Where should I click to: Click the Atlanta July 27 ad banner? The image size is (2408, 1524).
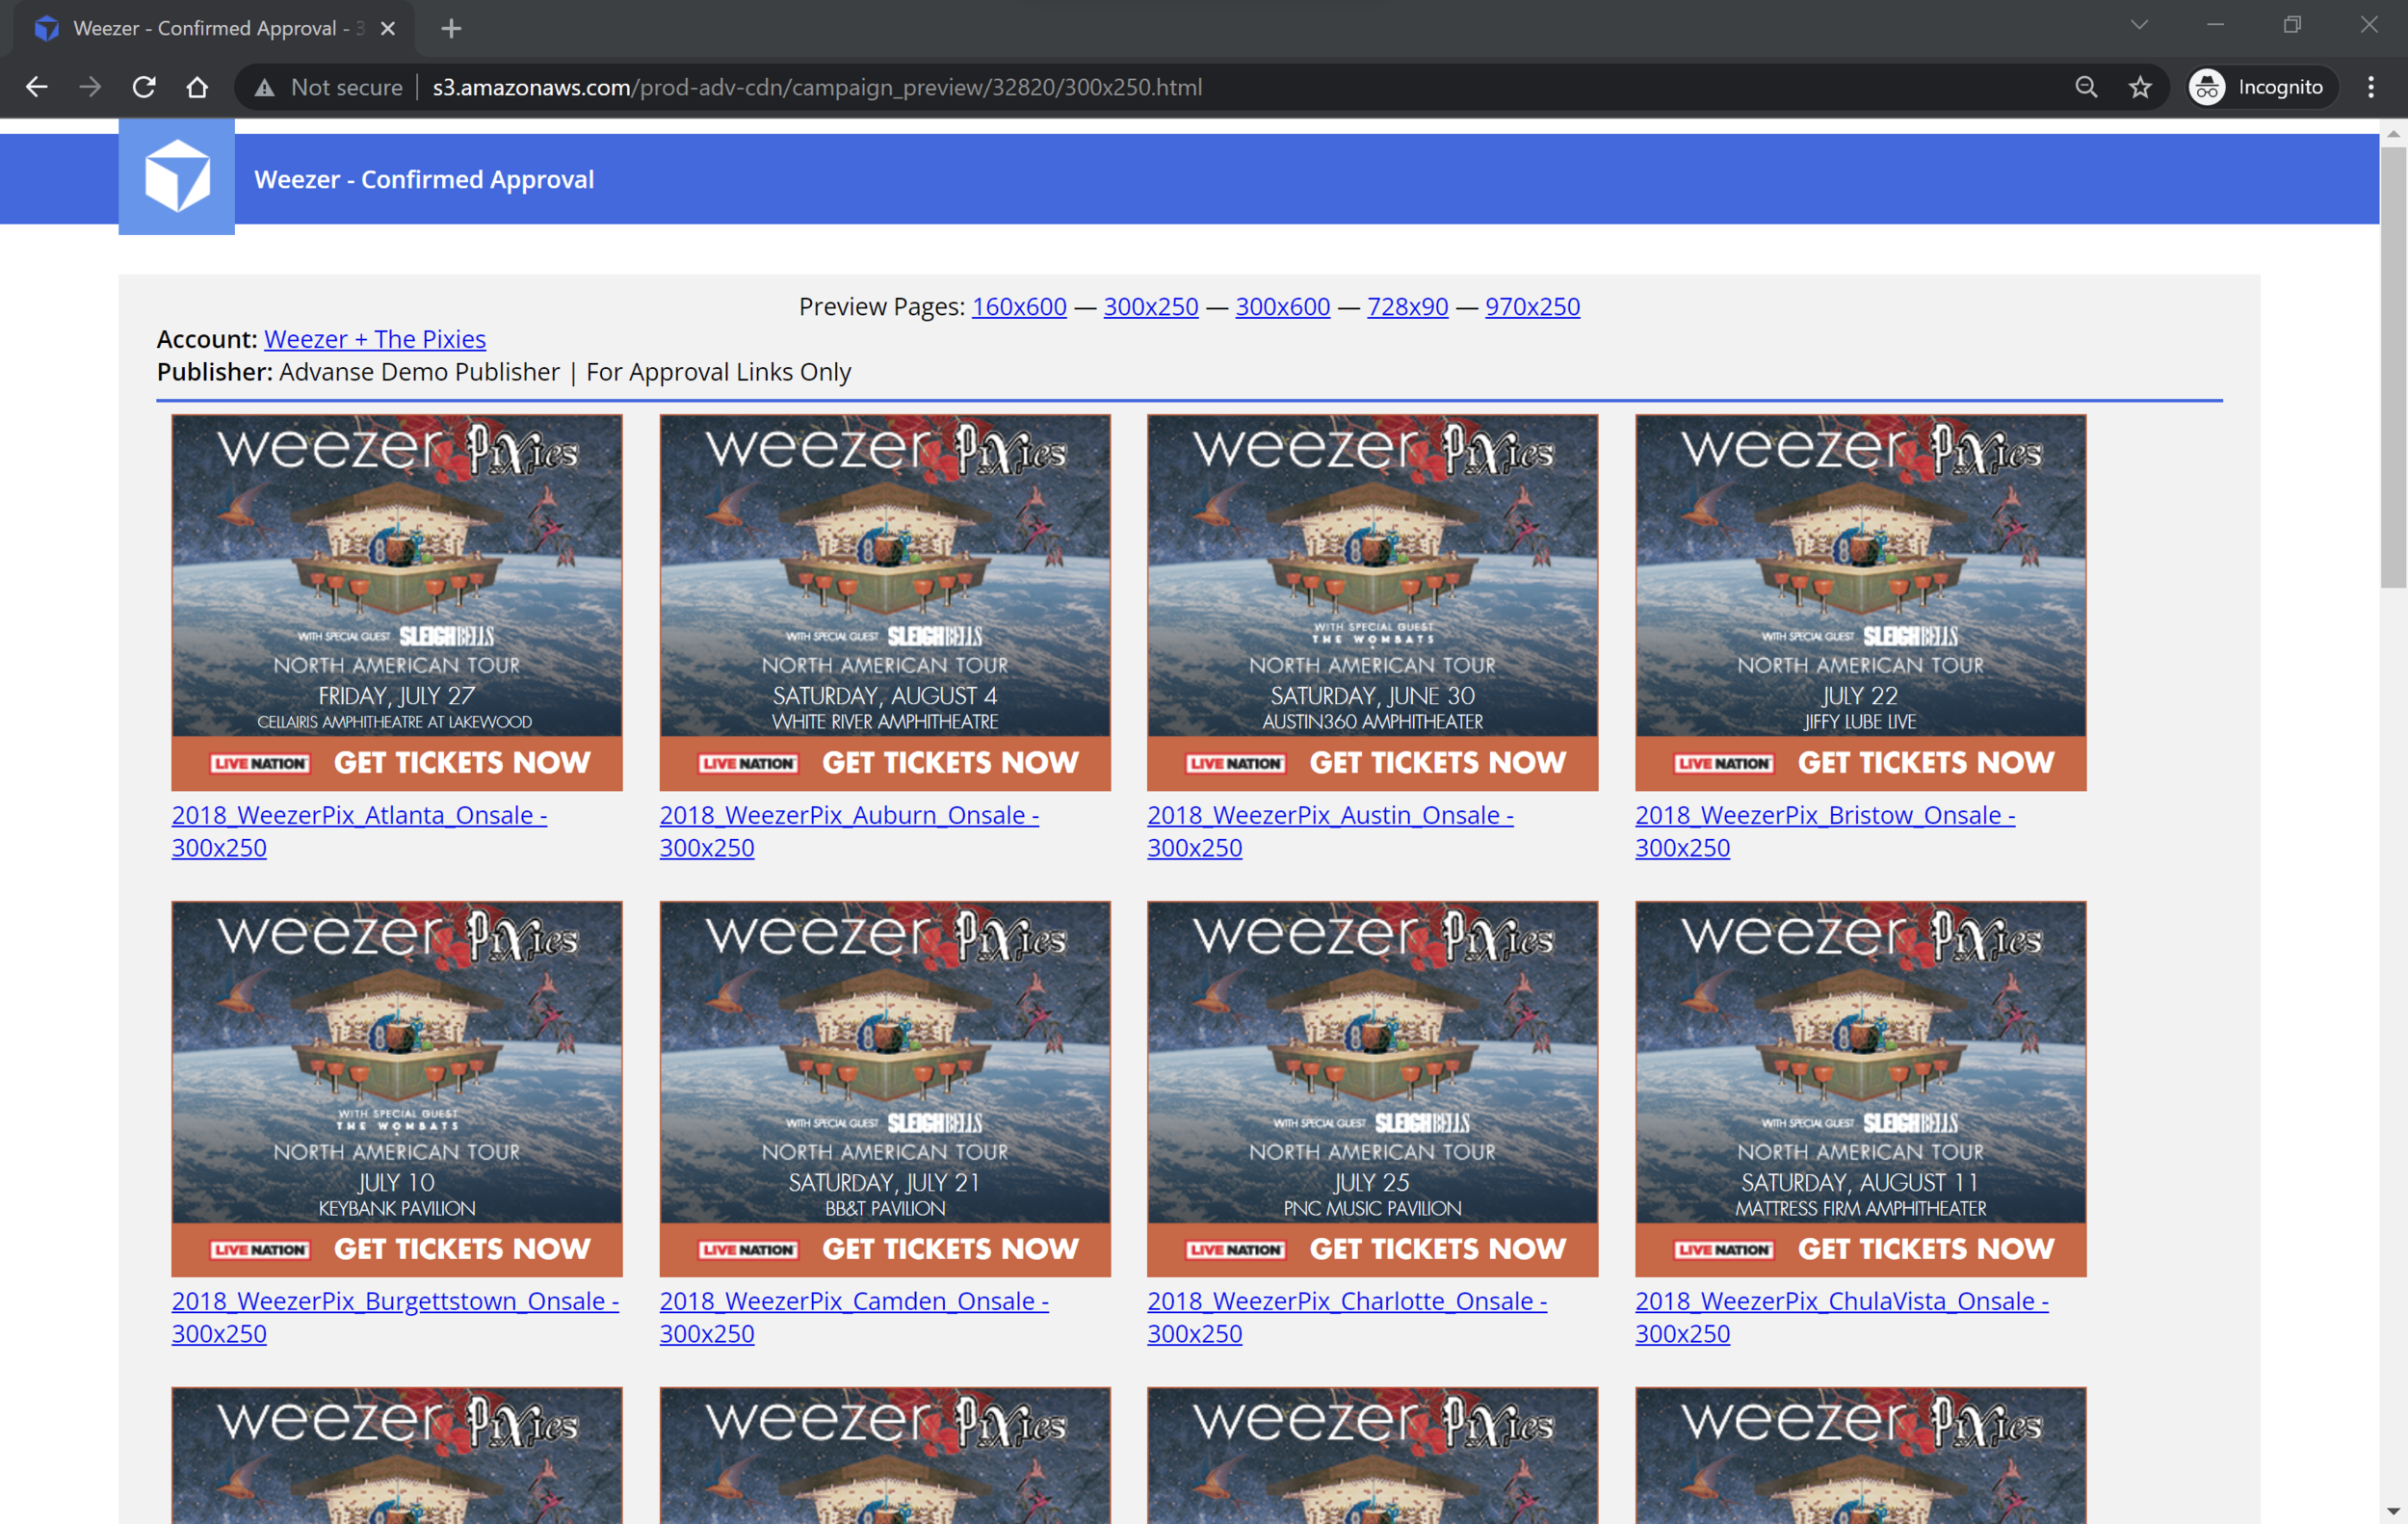point(397,602)
